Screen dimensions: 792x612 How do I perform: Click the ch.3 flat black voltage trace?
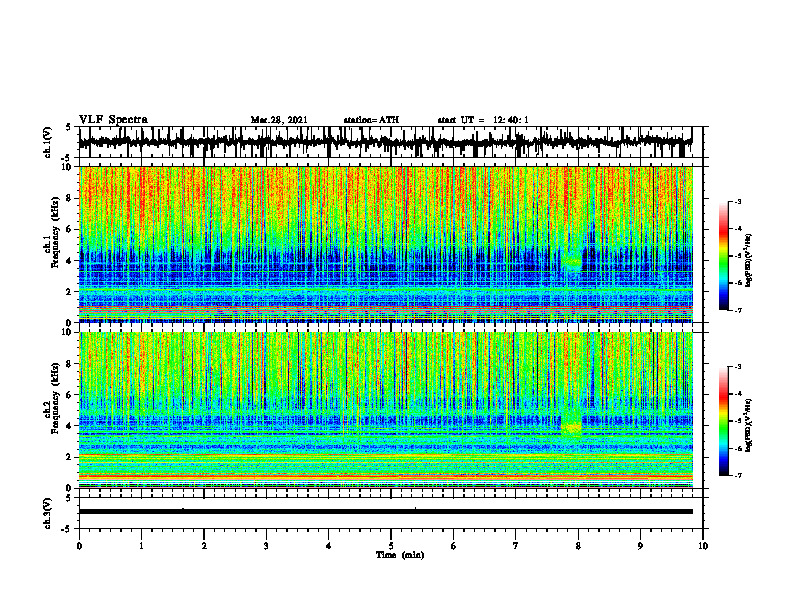pyautogui.click(x=385, y=512)
